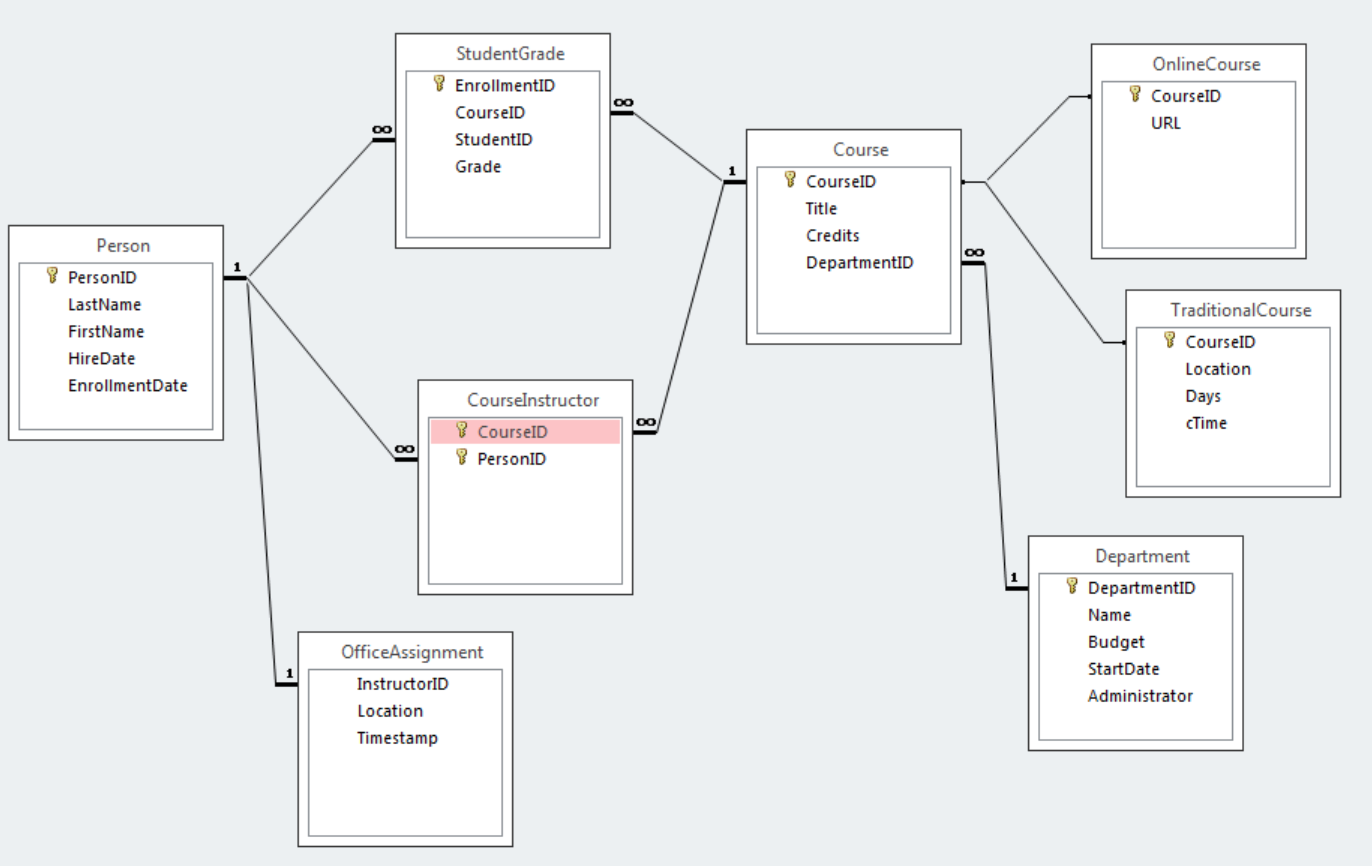Click the Budget field in Department
Image resolution: width=1372 pixels, height=866 pixels.
point(1117,641)
